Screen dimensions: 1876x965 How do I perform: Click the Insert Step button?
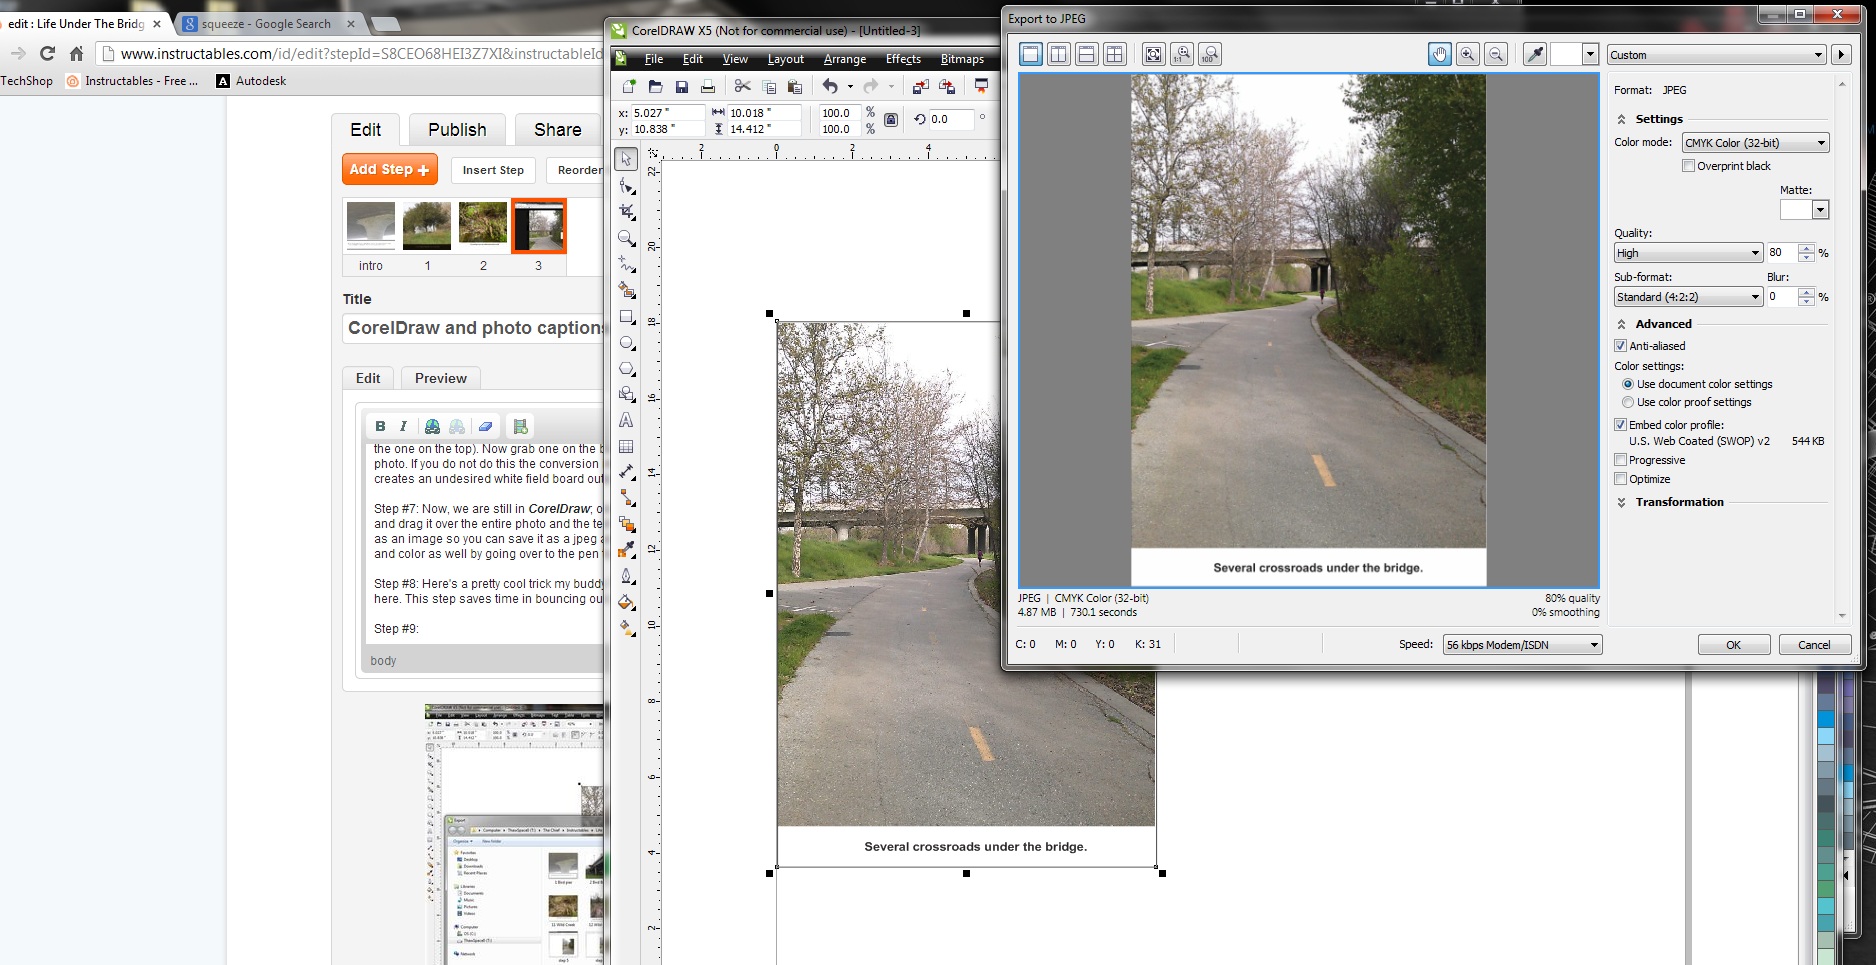point(493,170)
